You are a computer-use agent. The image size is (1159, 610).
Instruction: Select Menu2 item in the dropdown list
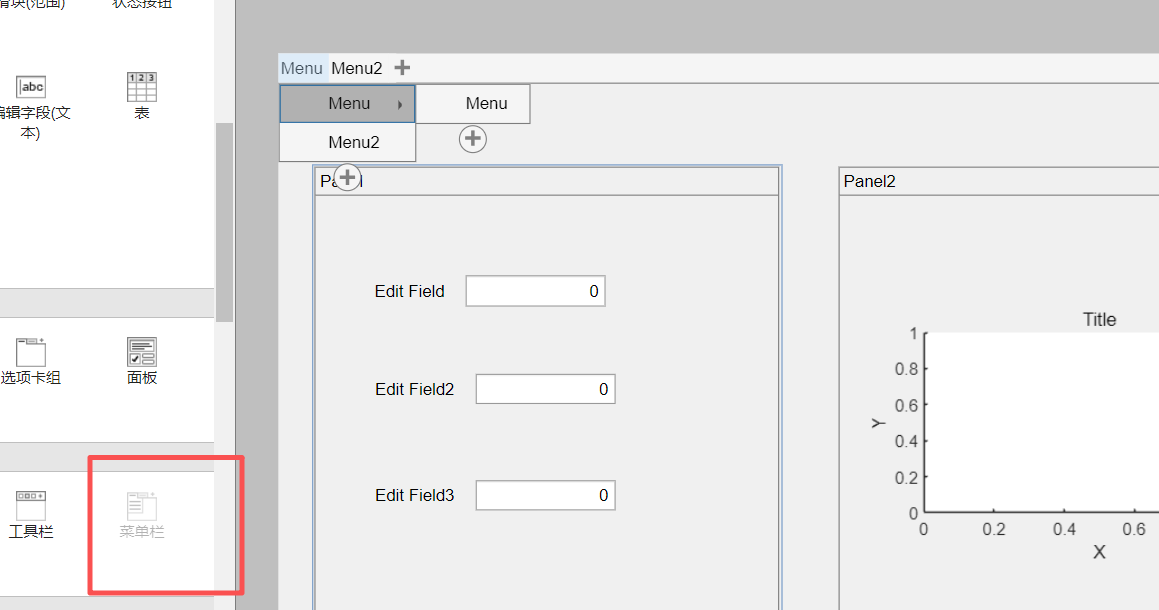(353, 142)
